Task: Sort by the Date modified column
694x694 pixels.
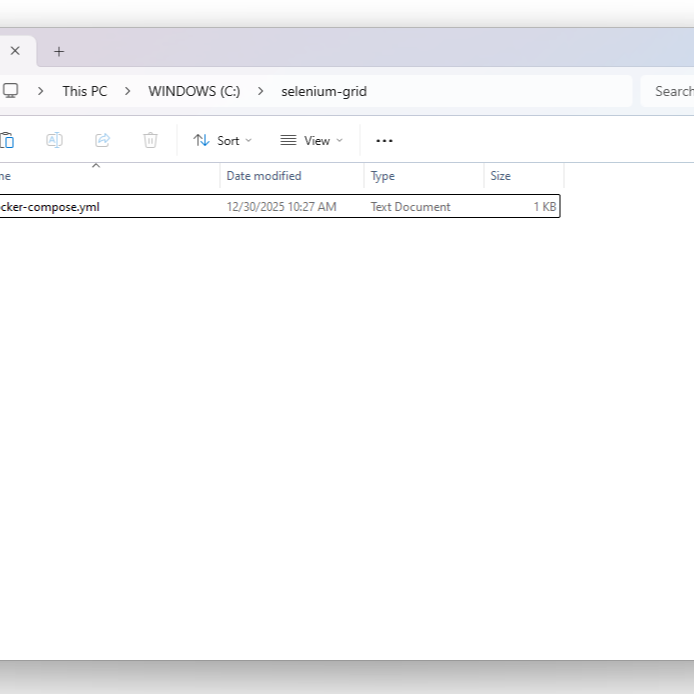Action: (x=264, y=176)
